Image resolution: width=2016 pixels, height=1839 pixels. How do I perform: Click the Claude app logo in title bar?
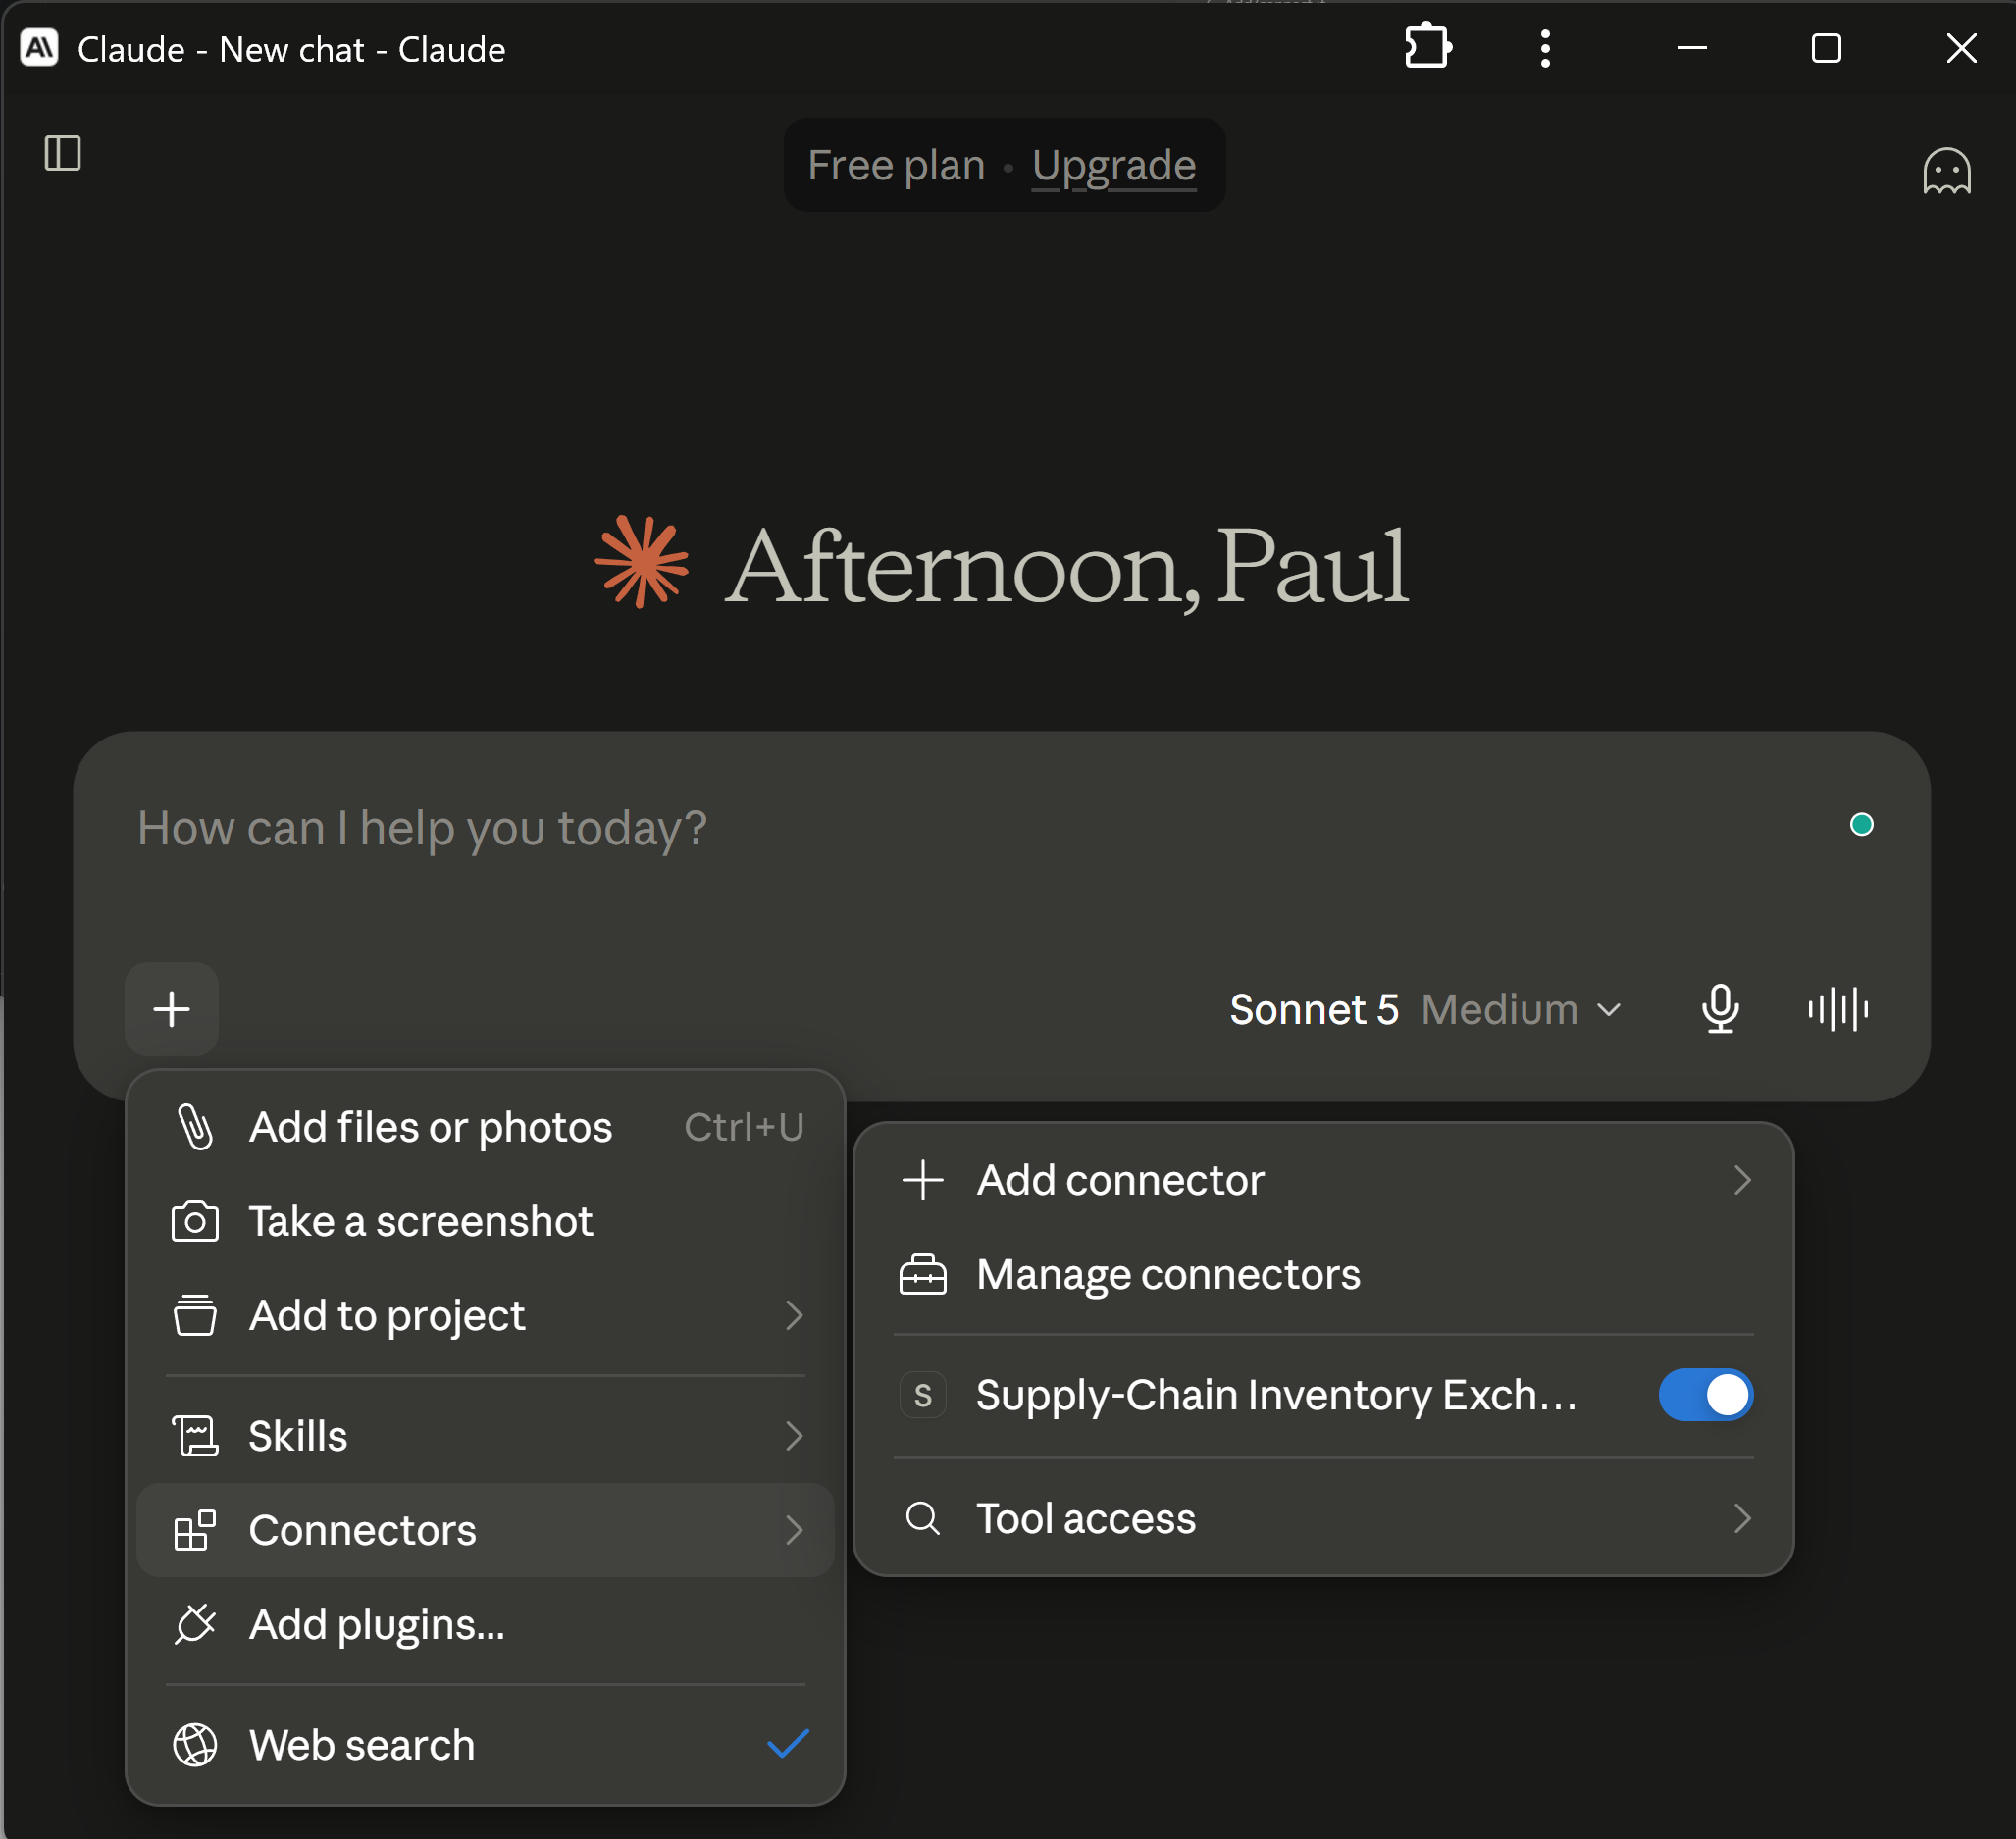coord(39,48)
